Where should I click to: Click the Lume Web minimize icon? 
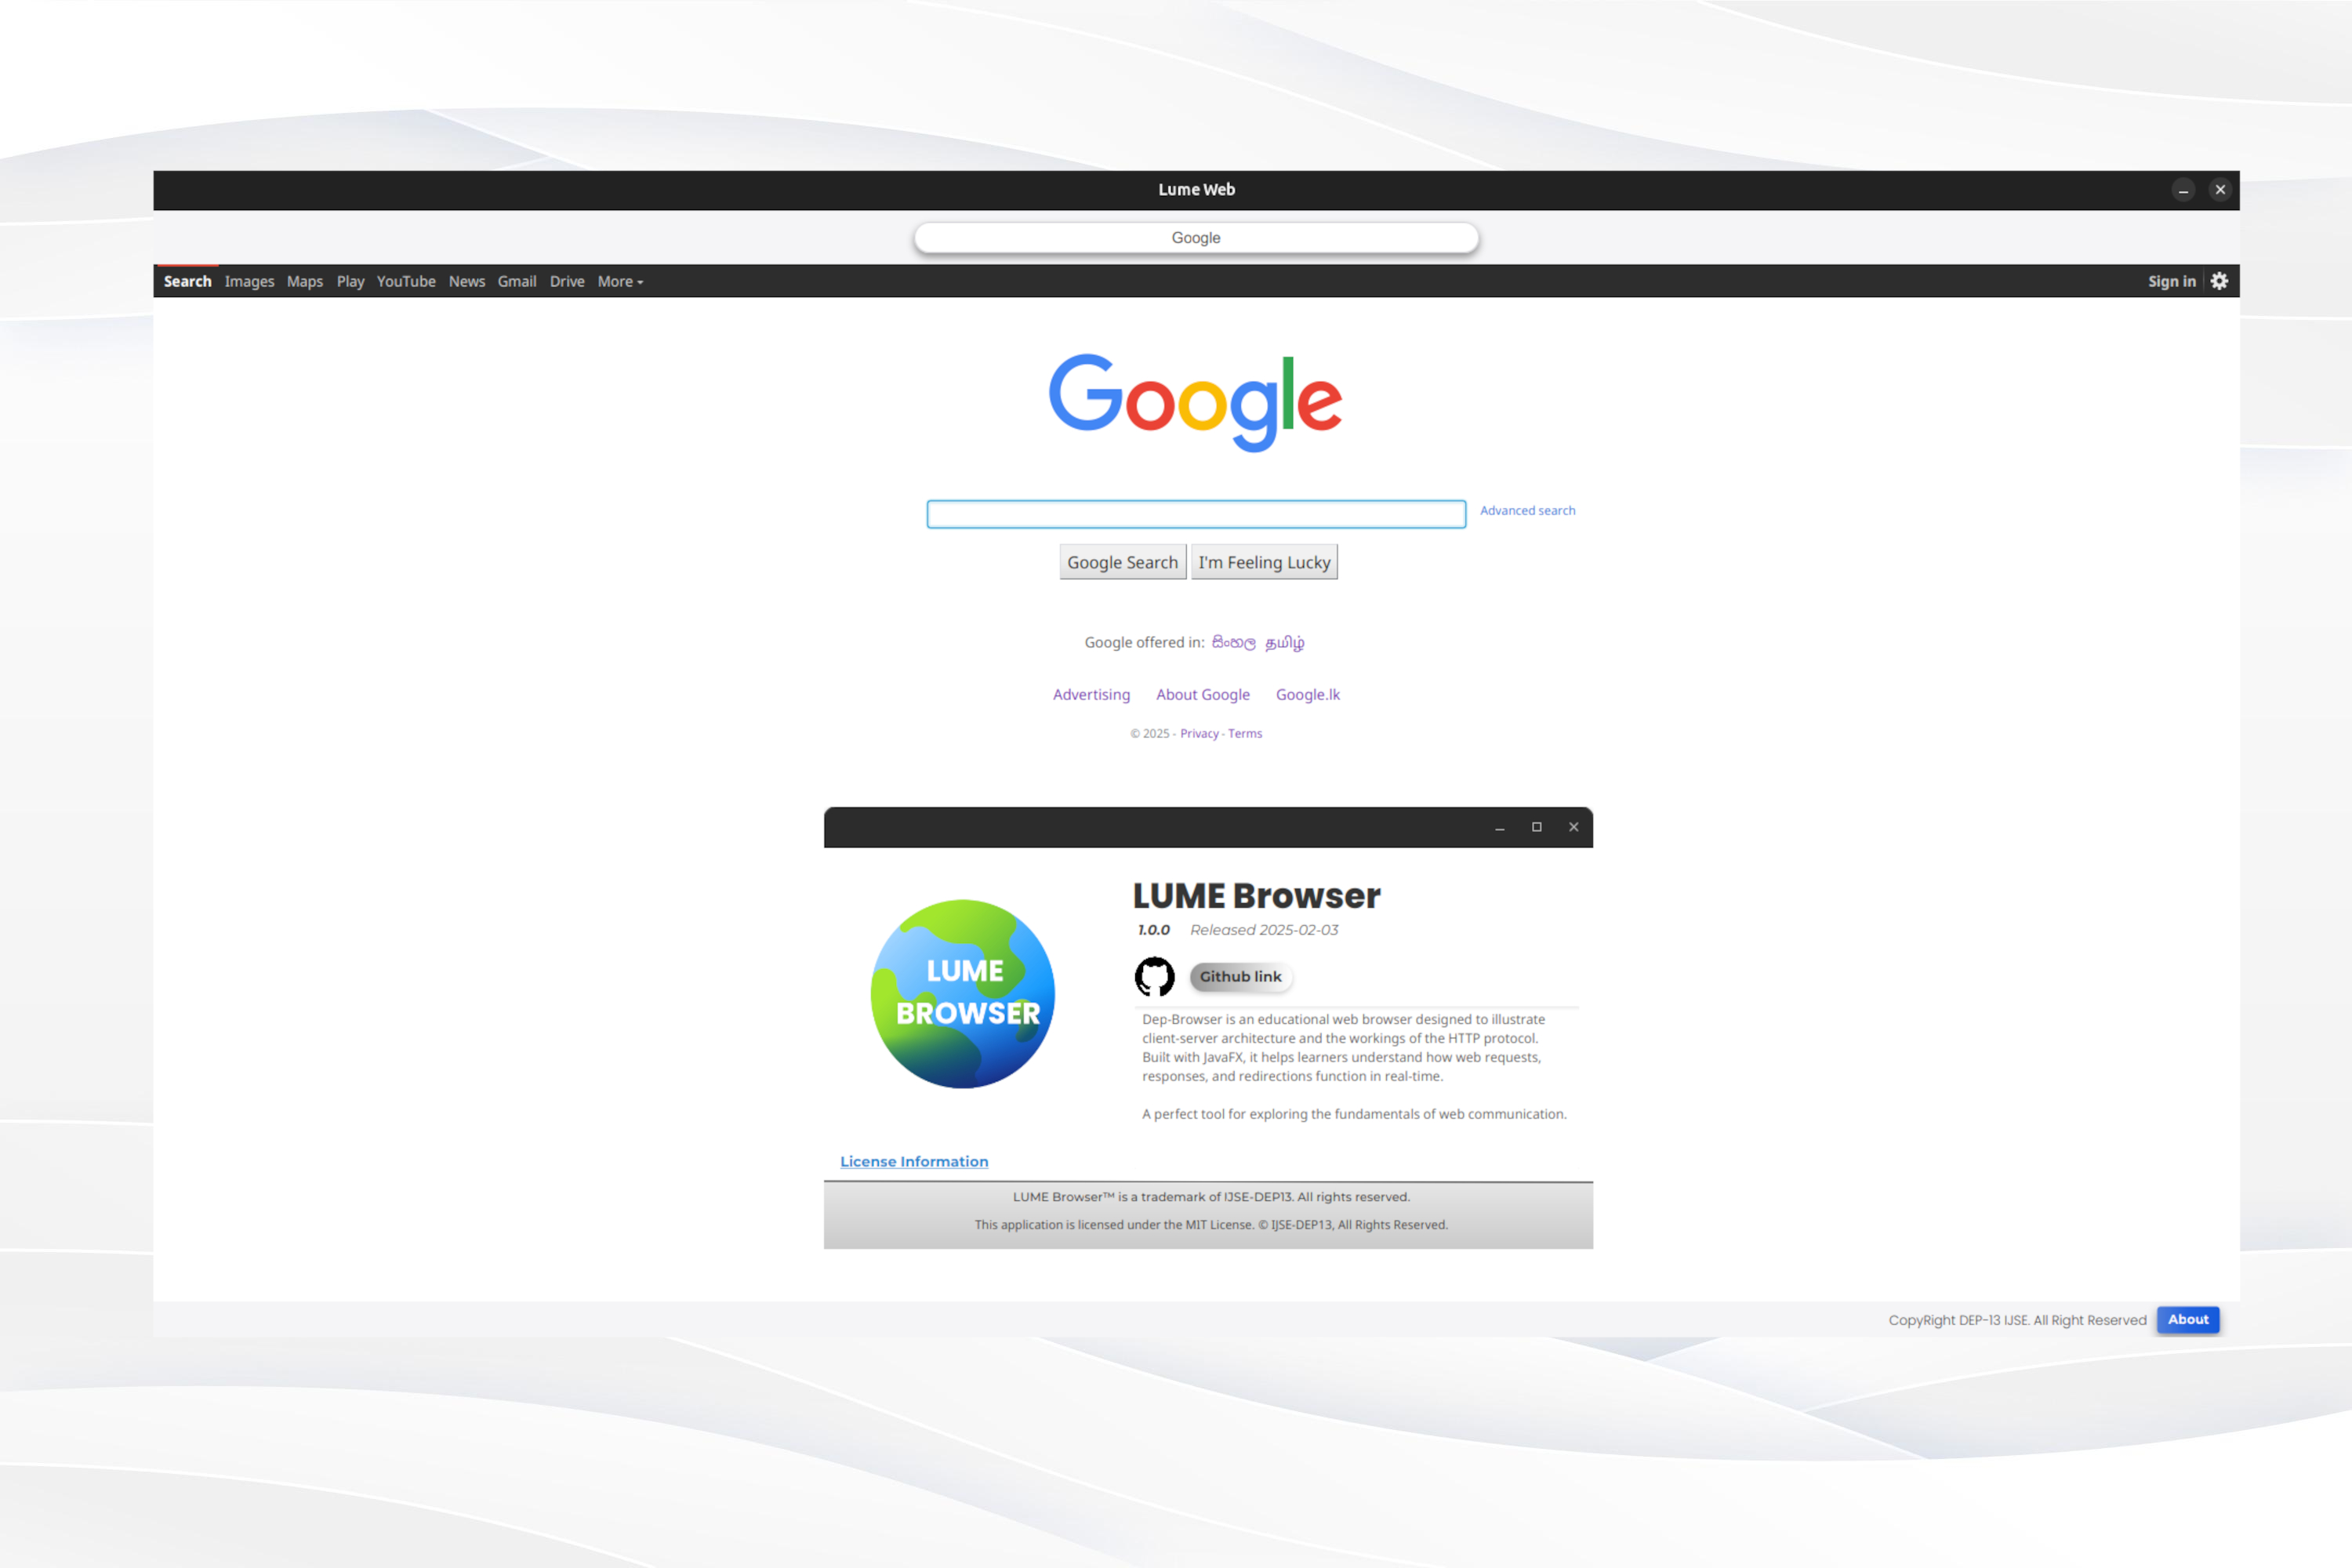2182,189
